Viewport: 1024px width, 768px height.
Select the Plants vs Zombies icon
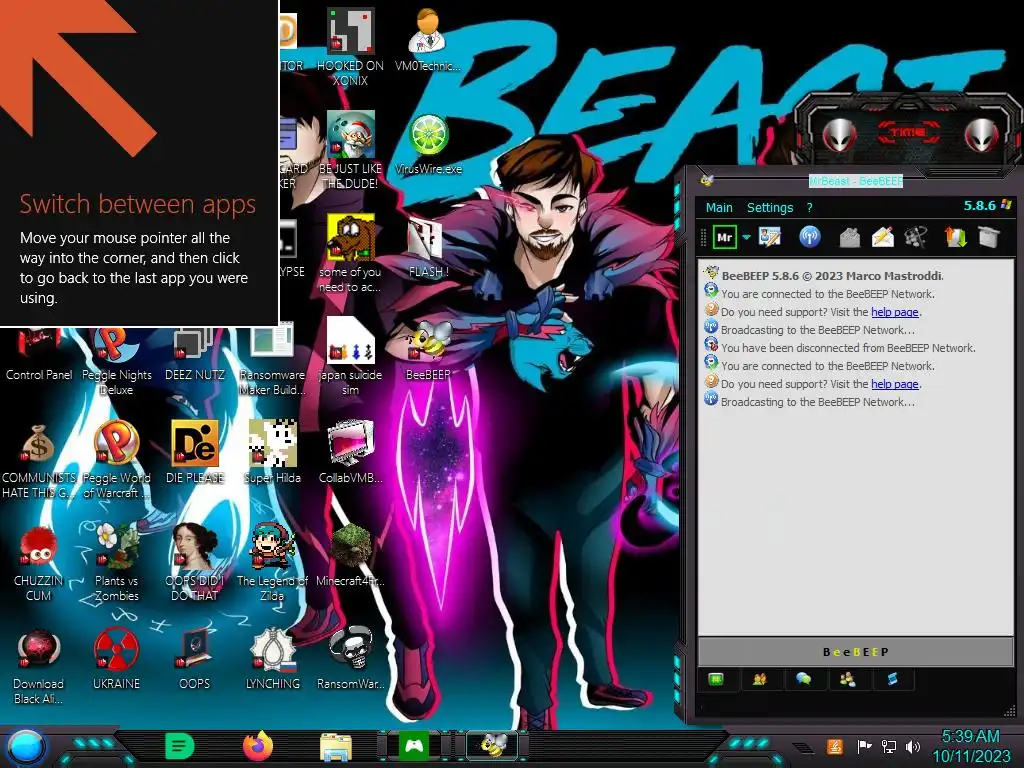[x=116, y=562]
